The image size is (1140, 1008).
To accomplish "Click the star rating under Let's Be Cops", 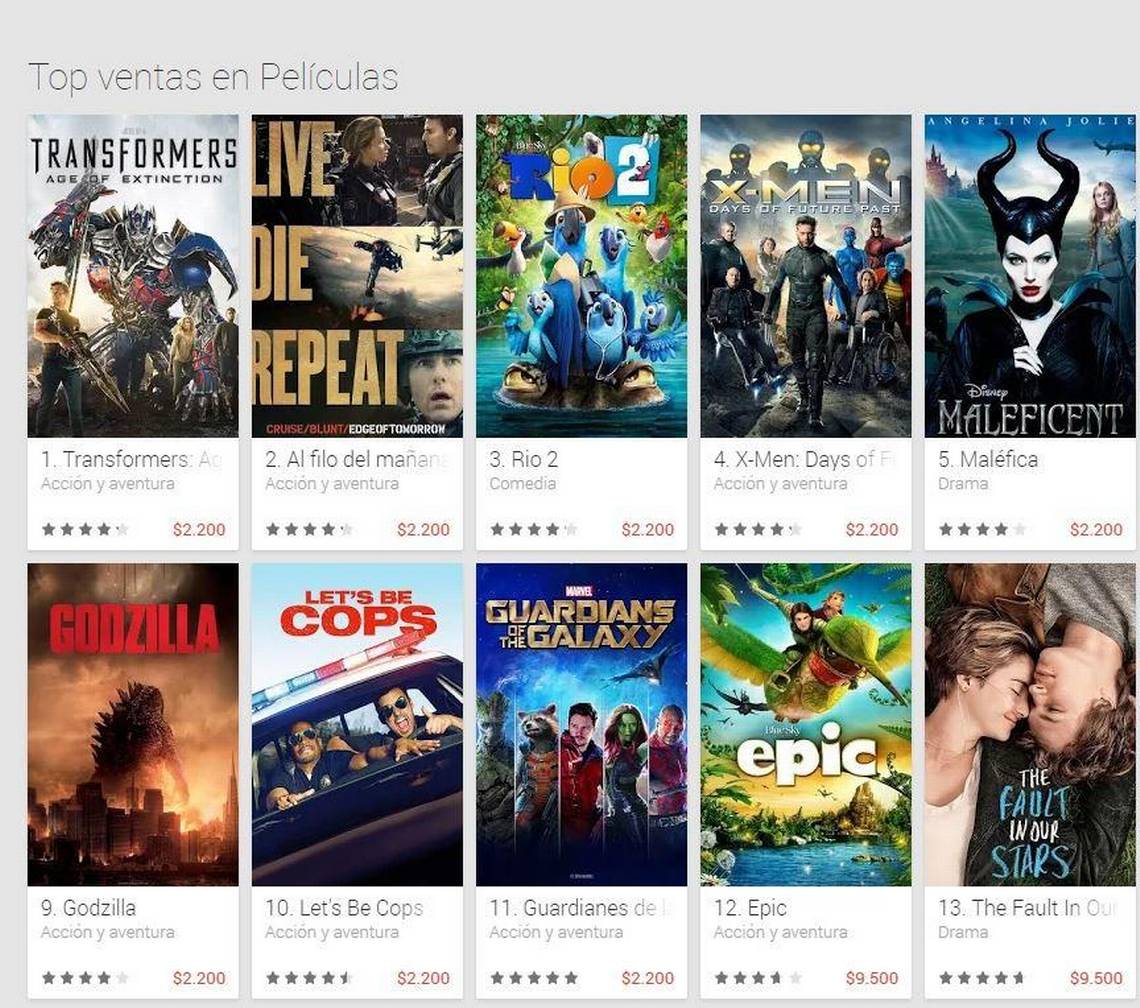I will click(x=309, y=978).
